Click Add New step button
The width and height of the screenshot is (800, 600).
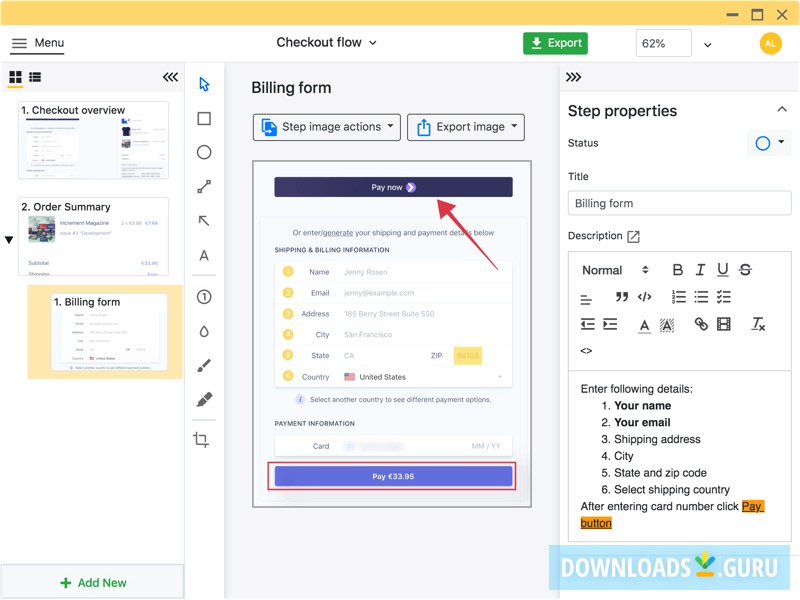coord(92,582)
